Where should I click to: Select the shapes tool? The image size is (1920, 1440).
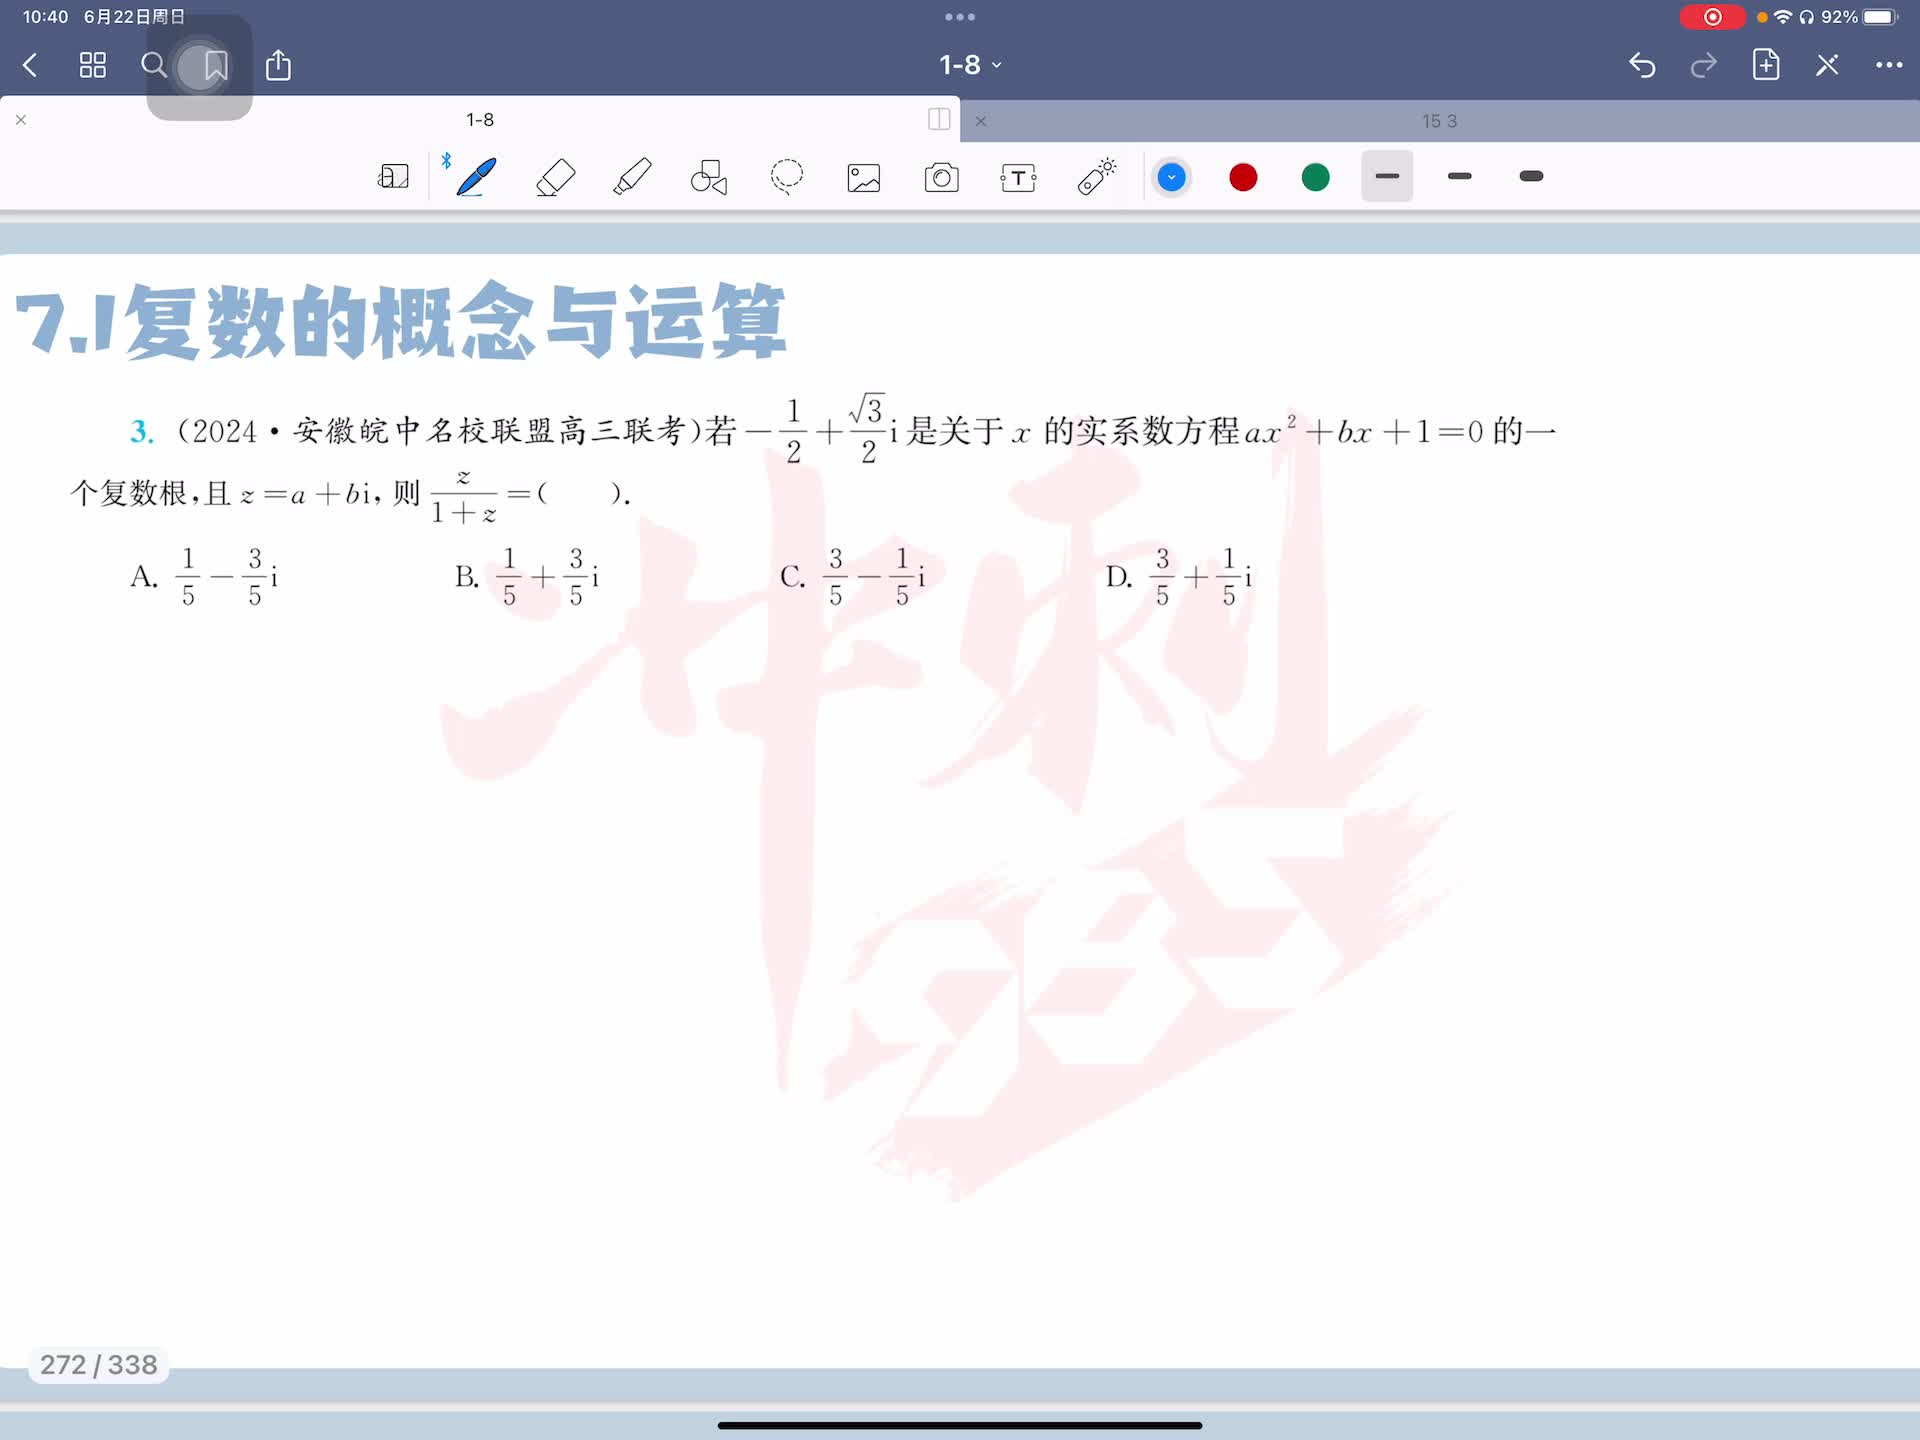(x=709, y=177)
